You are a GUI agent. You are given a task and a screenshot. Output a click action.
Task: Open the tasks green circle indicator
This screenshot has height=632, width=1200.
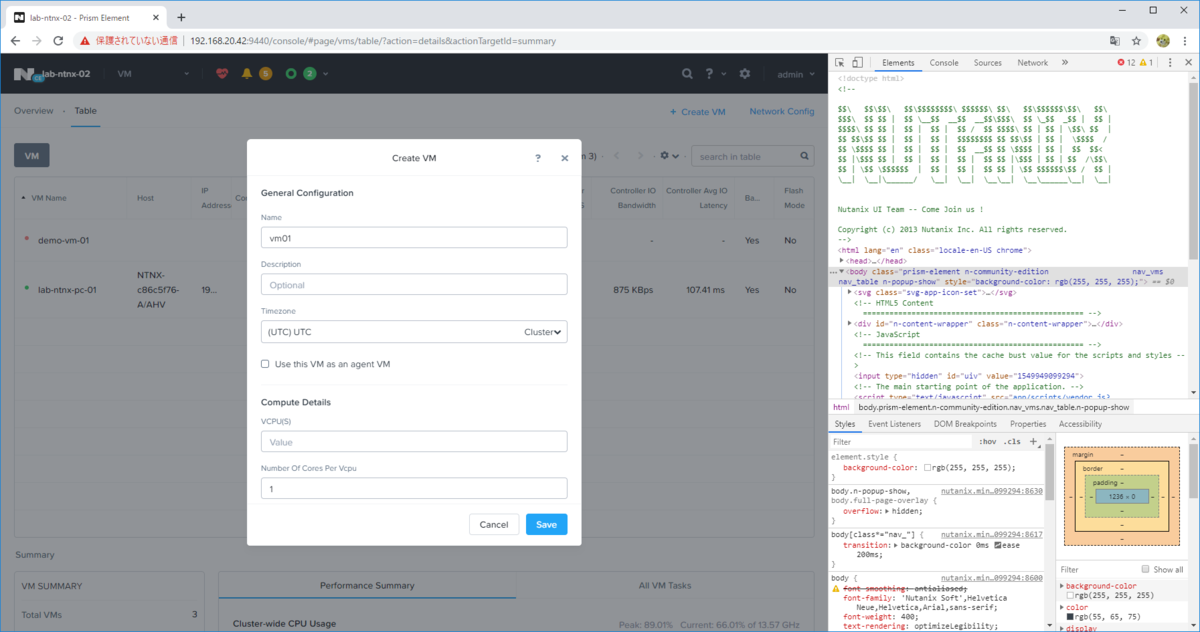(291, 74)
